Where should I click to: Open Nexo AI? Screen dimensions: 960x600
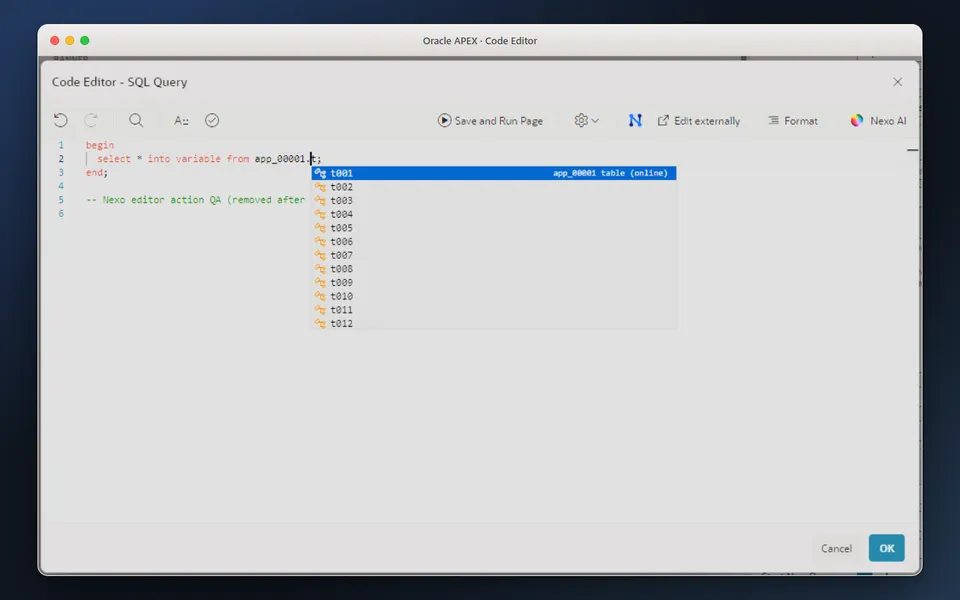pyautogui.click(x=878, y=121)
